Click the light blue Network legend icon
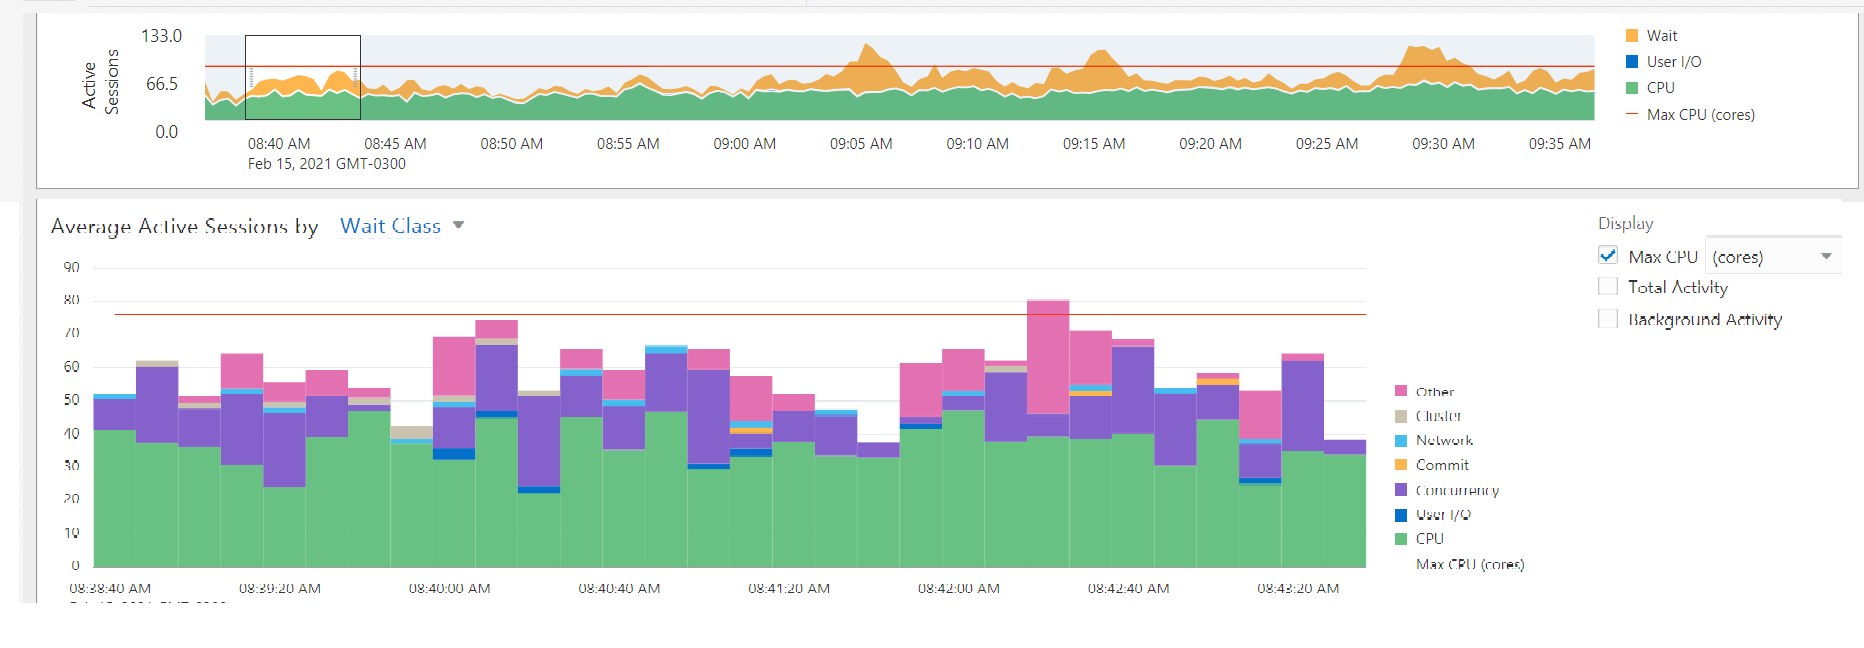The height and width of the screenshot is (648, 1864). 1401,440
